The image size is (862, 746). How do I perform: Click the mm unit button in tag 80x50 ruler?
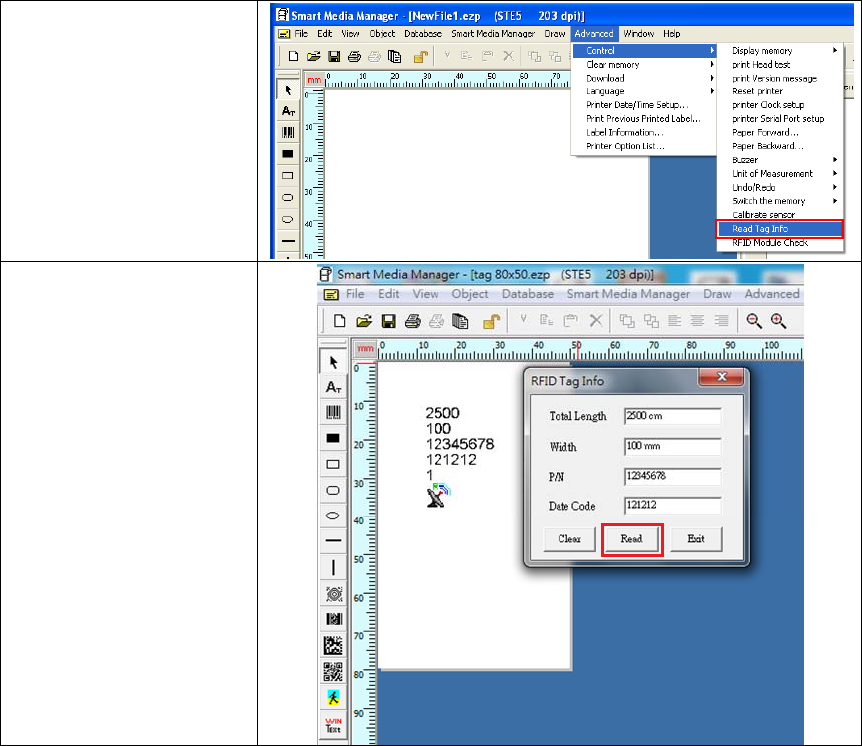(365, 349)
